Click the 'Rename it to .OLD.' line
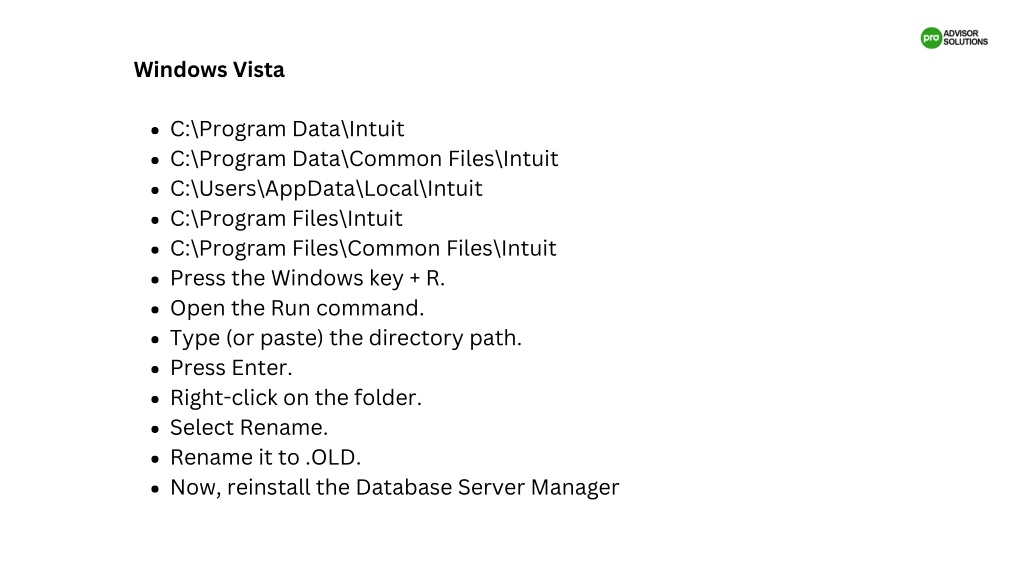1024x576 pixels. coord(266,458)
